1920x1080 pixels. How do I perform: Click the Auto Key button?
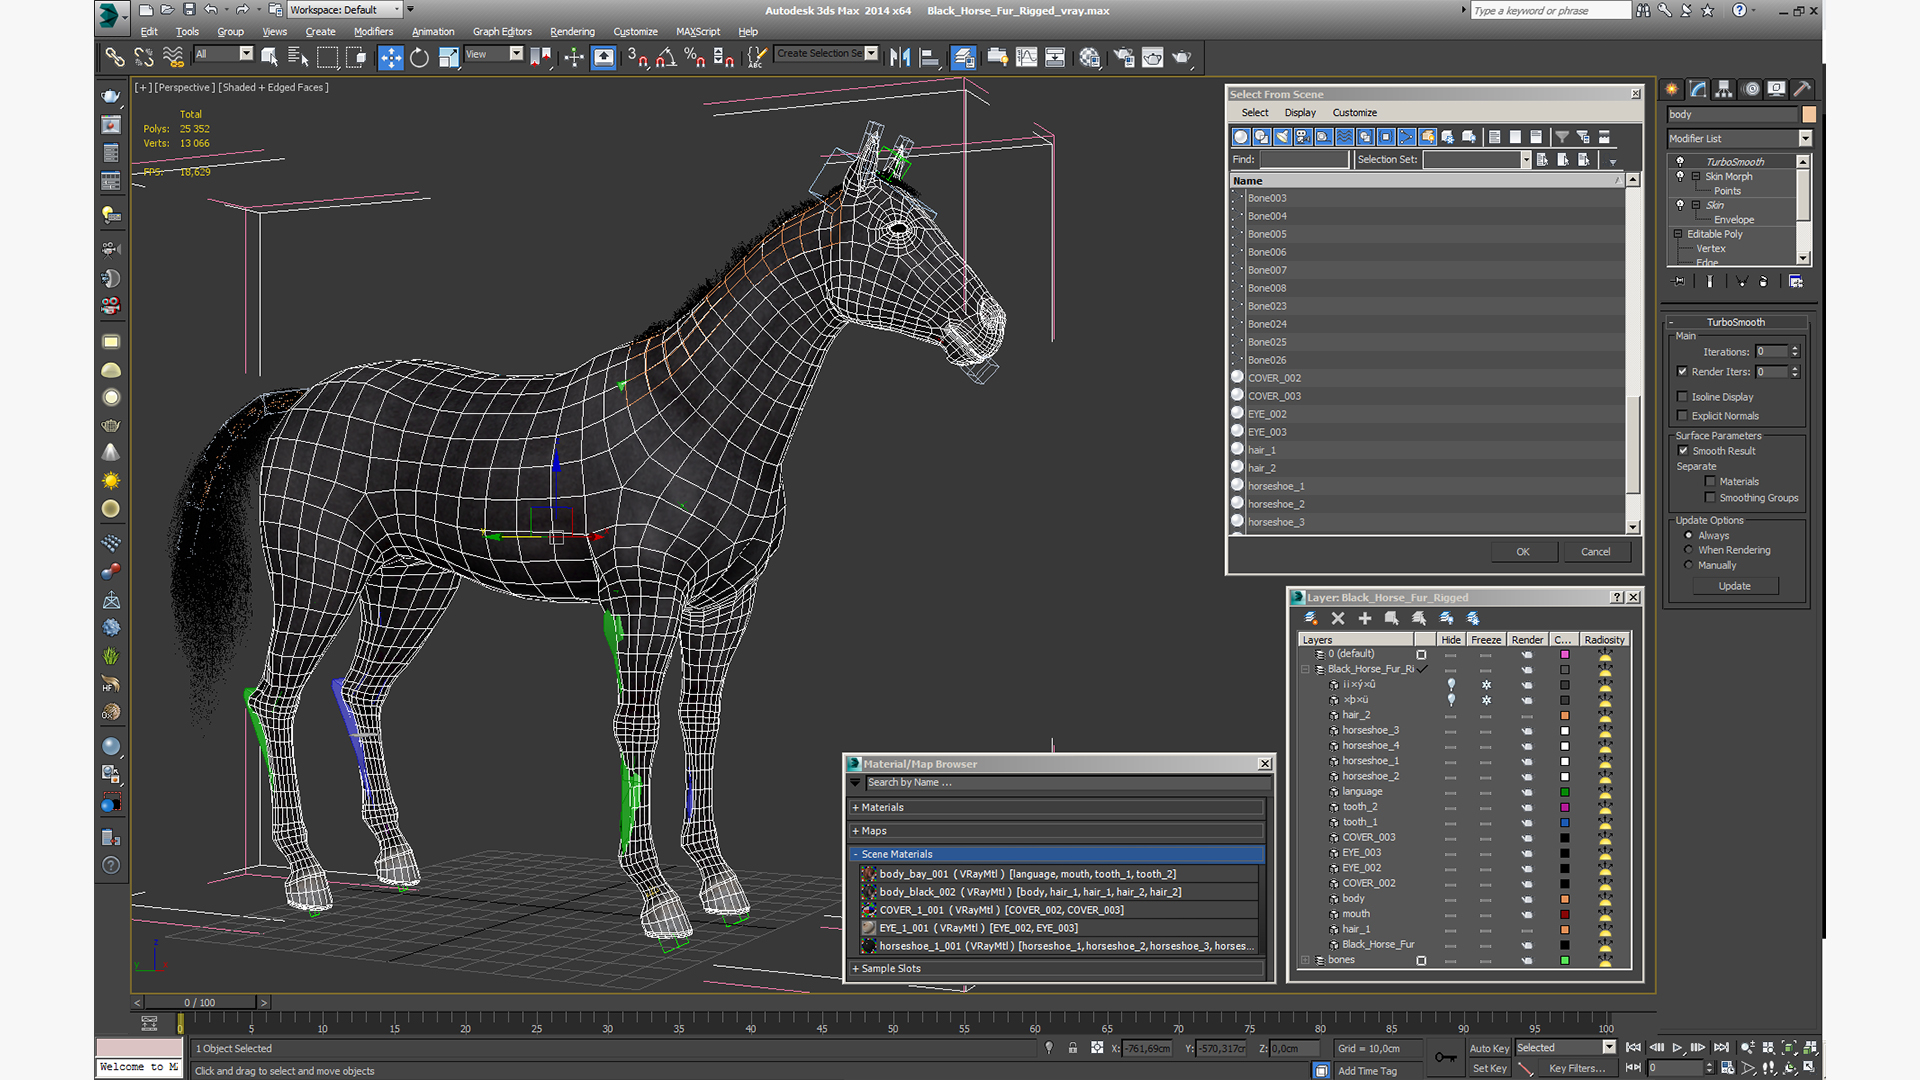pyautogui.click(x=1488, y=1048)
